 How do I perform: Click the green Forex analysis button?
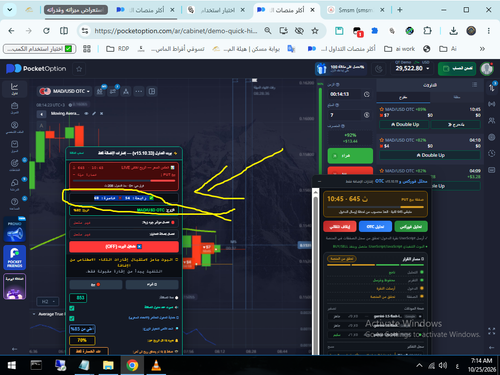[x=411, y=227]
